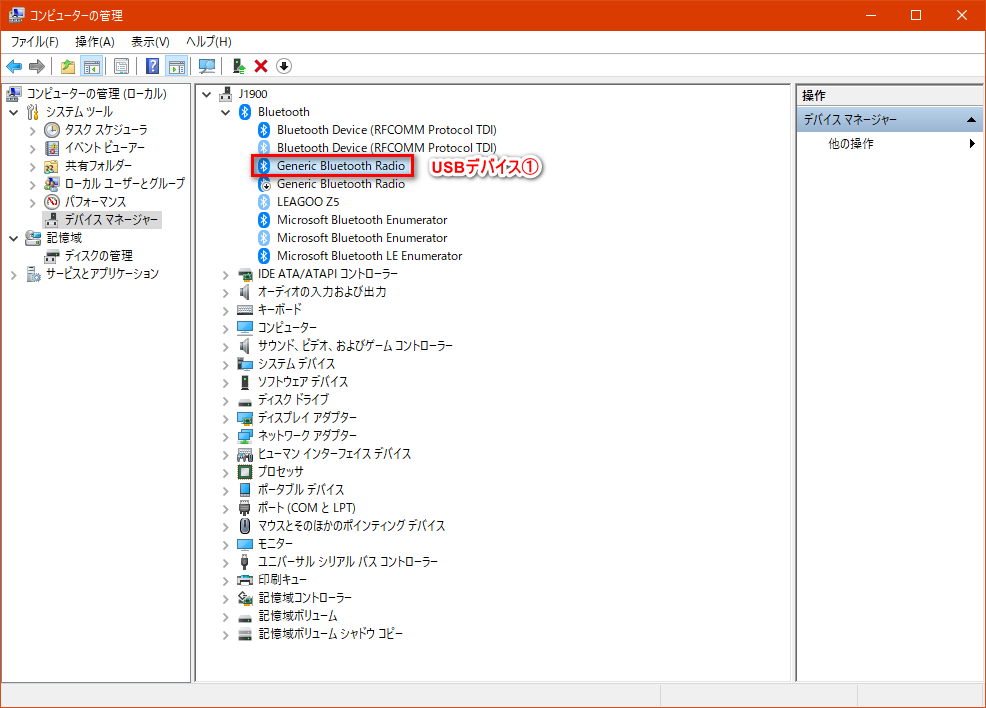Open the 操作(A) menu
The height and width of the screenshot is (708, 986).
coord(94,41)
